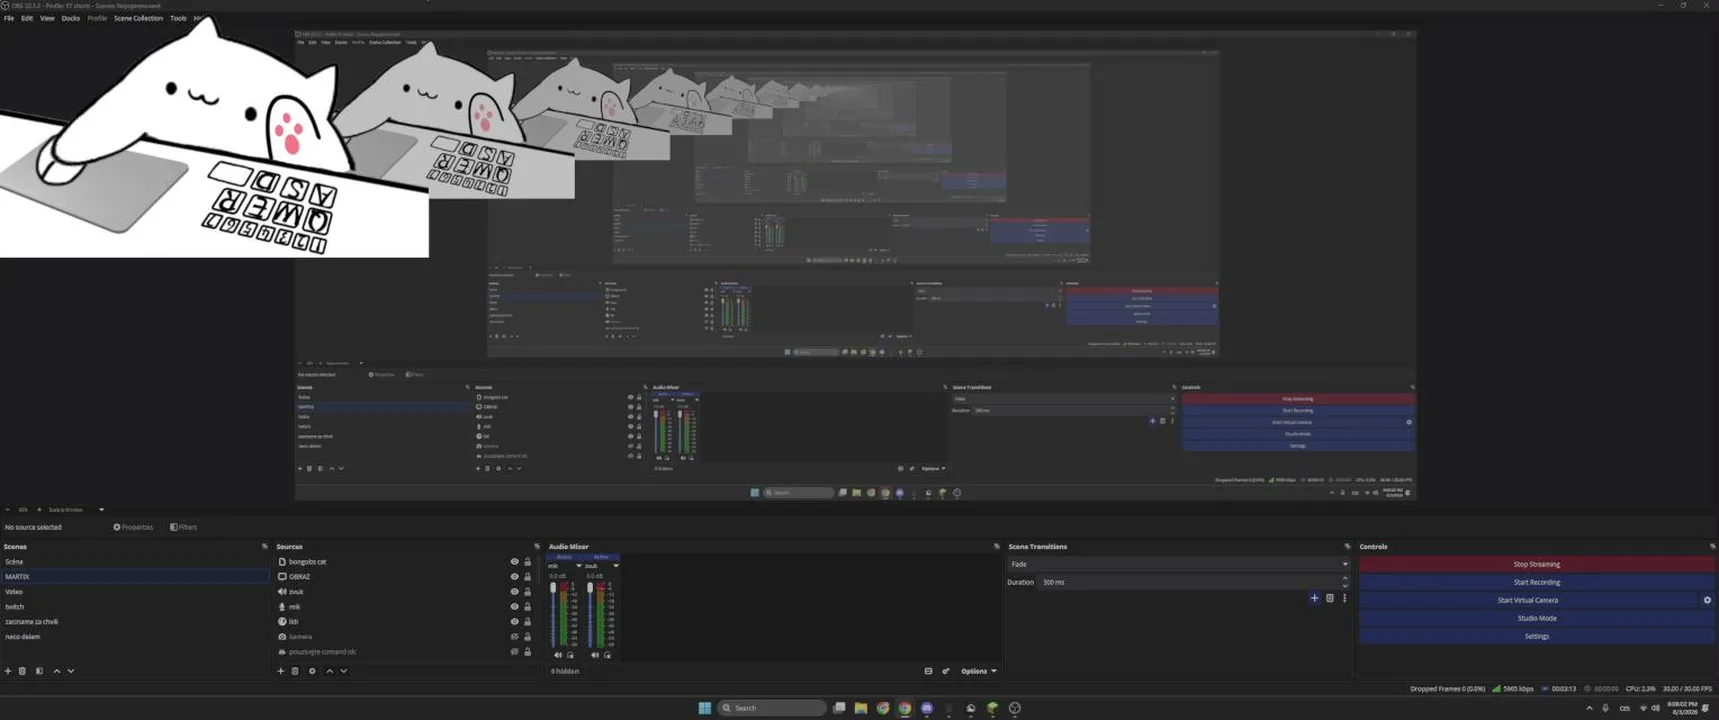This screenshot has width=1719, height=720.
Task: Hide the OBRAZ source
Action: click(515, 577)
